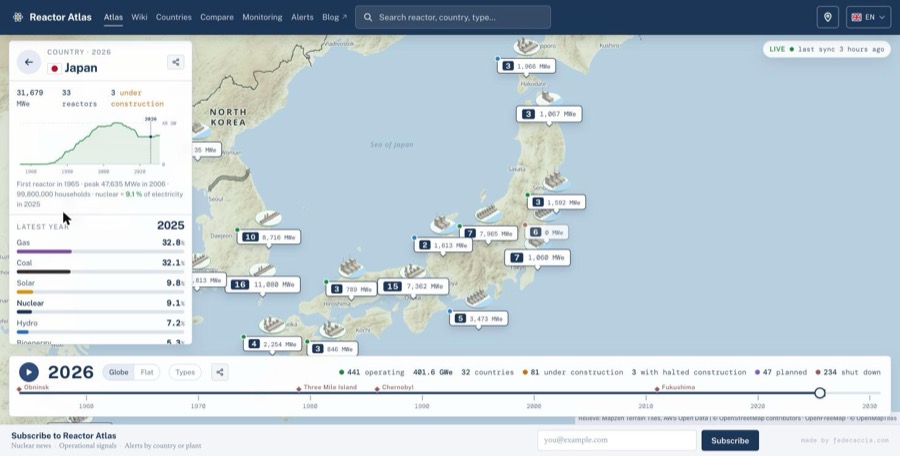
Task: Click the Gas 32.8% share bar
Action: 100,252
